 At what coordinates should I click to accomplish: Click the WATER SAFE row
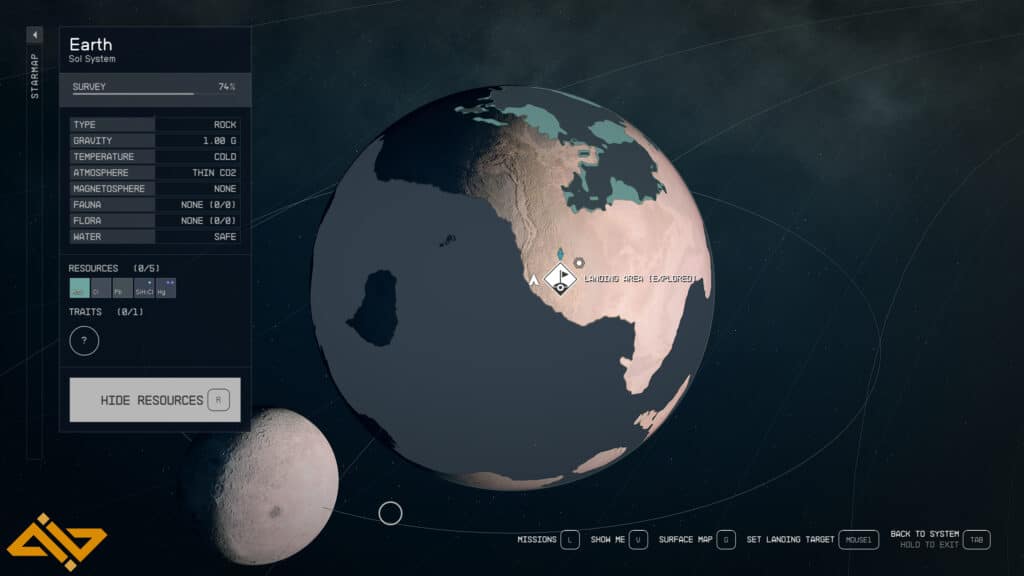155,236
